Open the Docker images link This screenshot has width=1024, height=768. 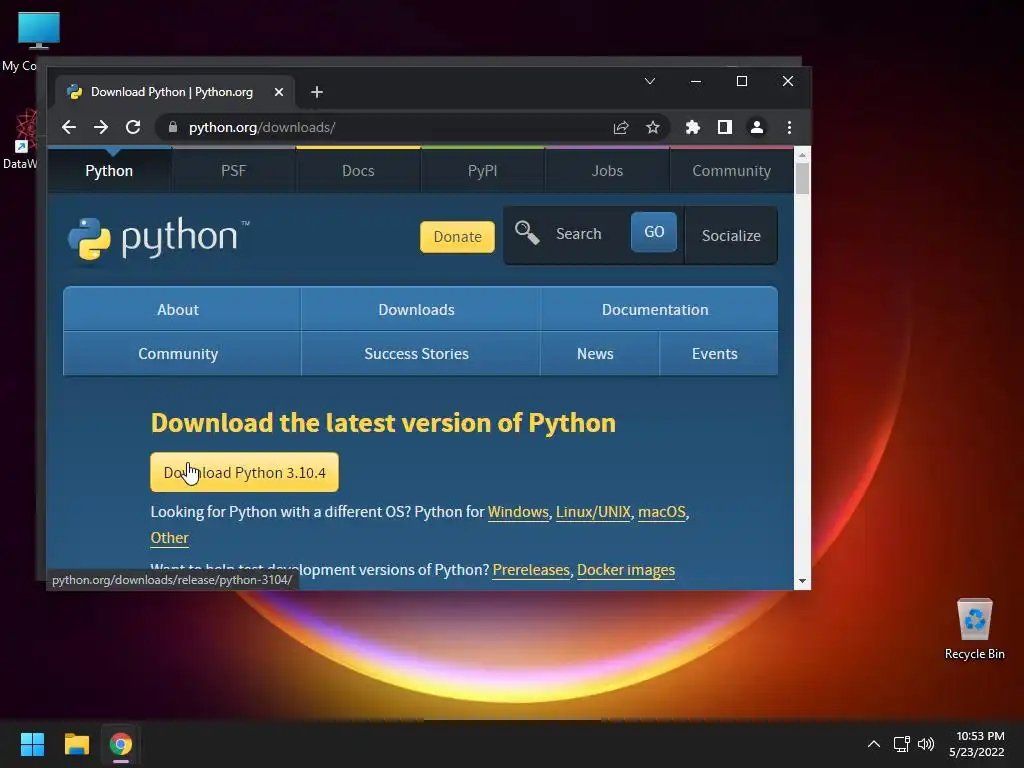tap(626, 570)
